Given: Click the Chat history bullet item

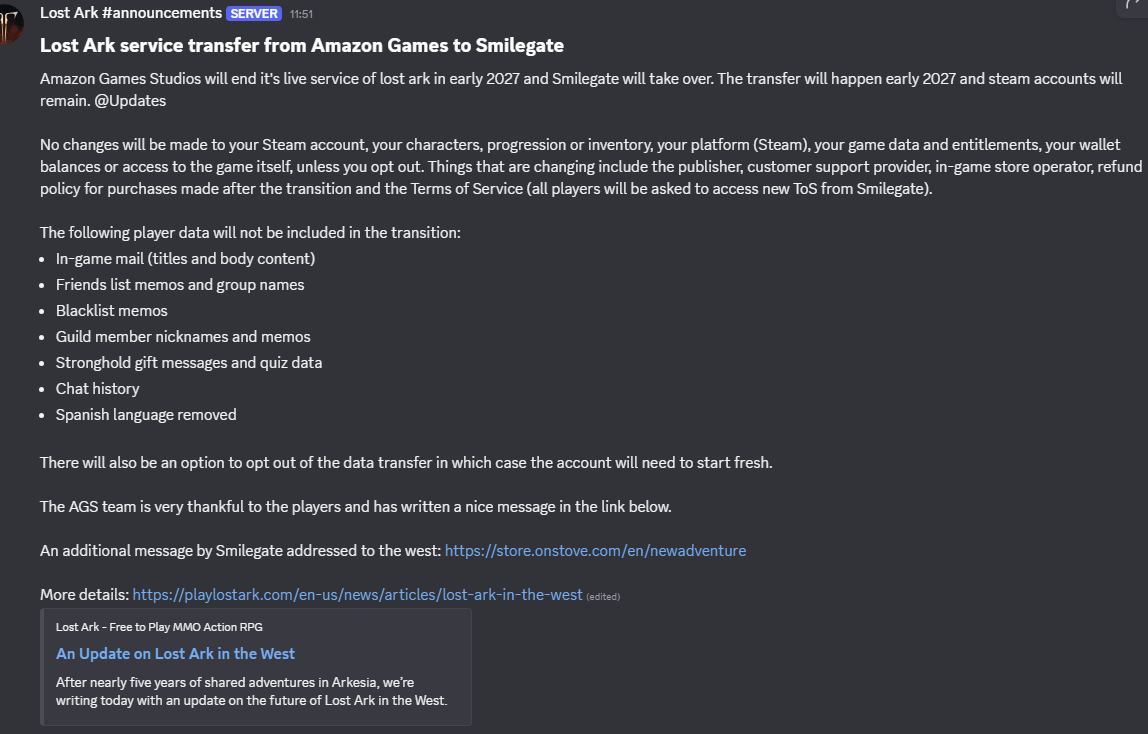Looking at the screenshot, I should coord(97,389).
